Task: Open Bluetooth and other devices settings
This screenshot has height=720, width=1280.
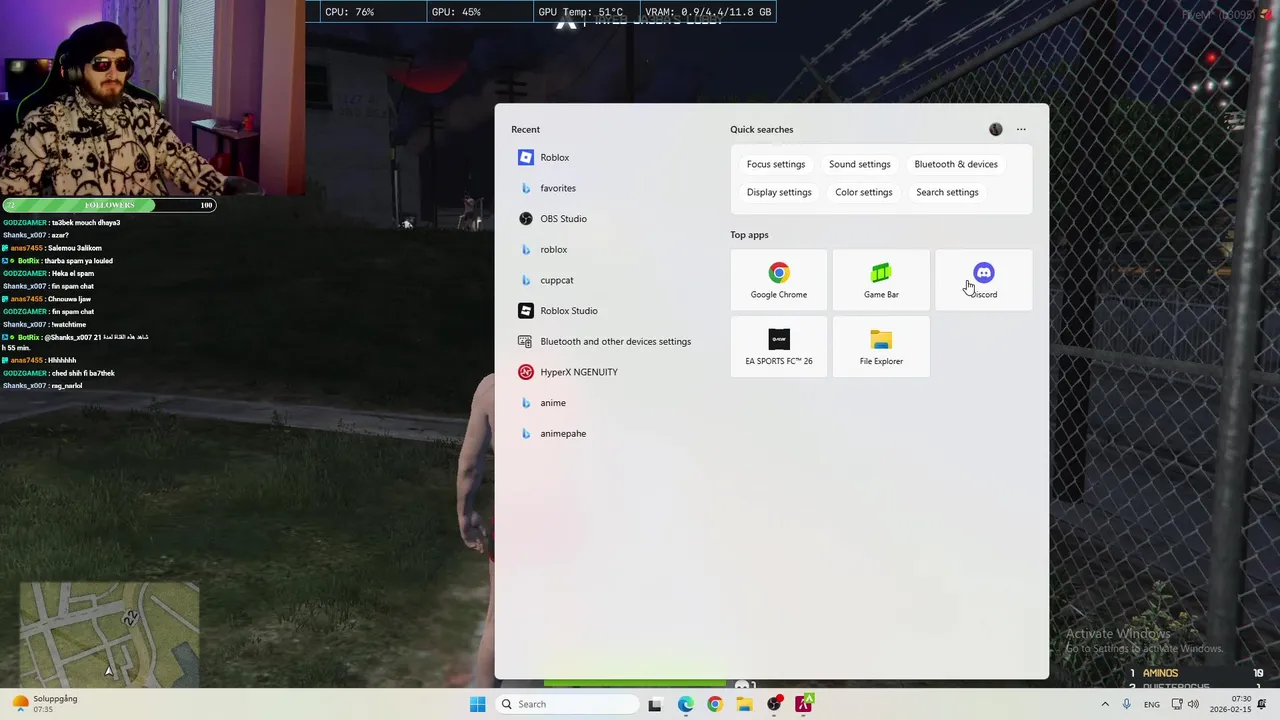Action: [x=603, y=341]
